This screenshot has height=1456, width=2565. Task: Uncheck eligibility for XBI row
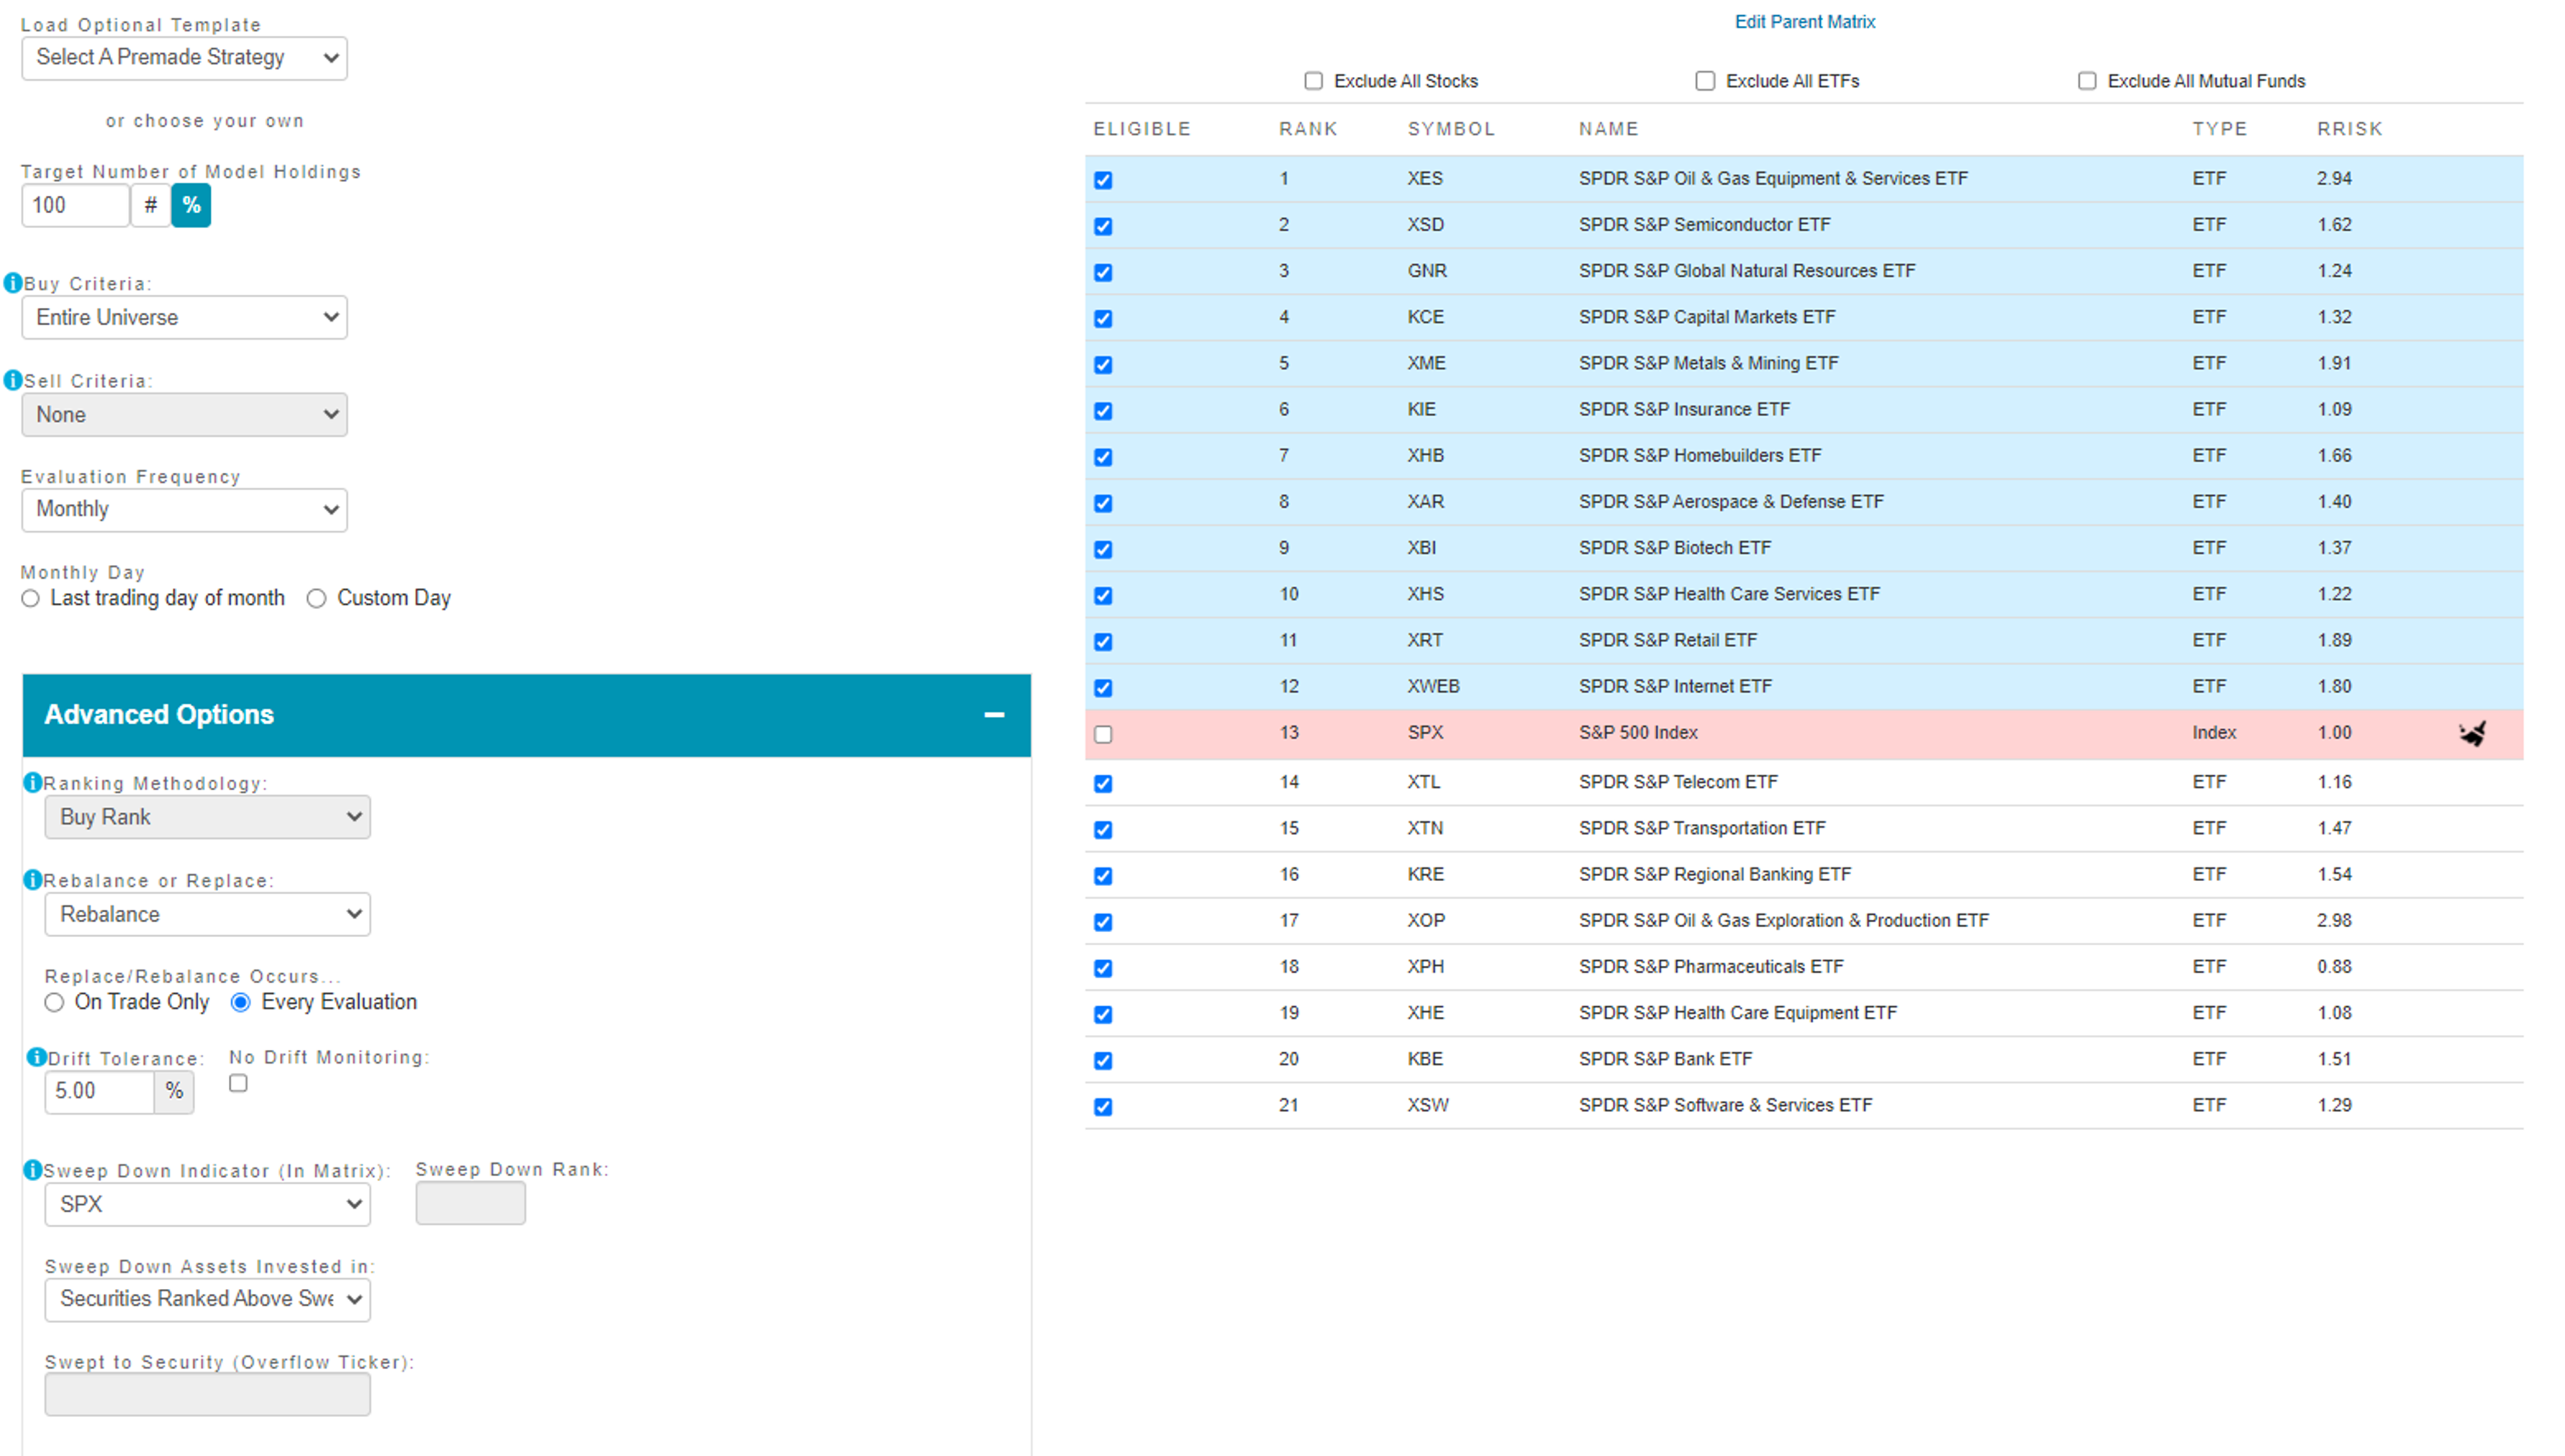pyautogui.click(x=1103, y=549)
